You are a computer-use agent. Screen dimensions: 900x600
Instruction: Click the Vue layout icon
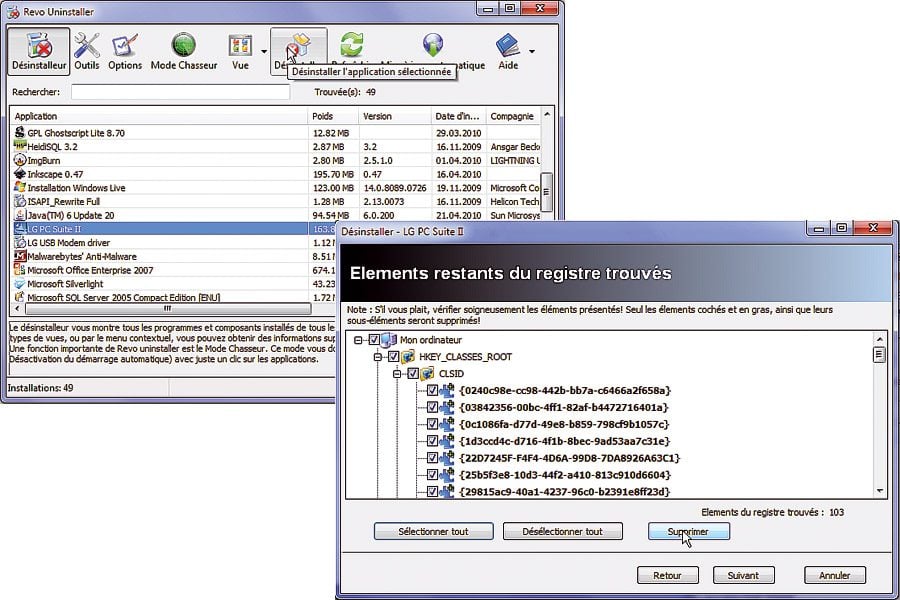pos(240,46)
